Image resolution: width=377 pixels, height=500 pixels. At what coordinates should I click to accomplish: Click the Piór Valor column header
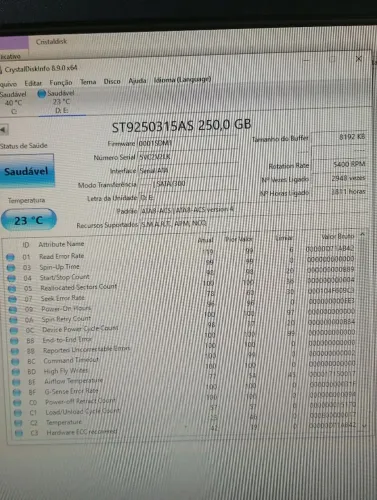(x=239, y=239)
